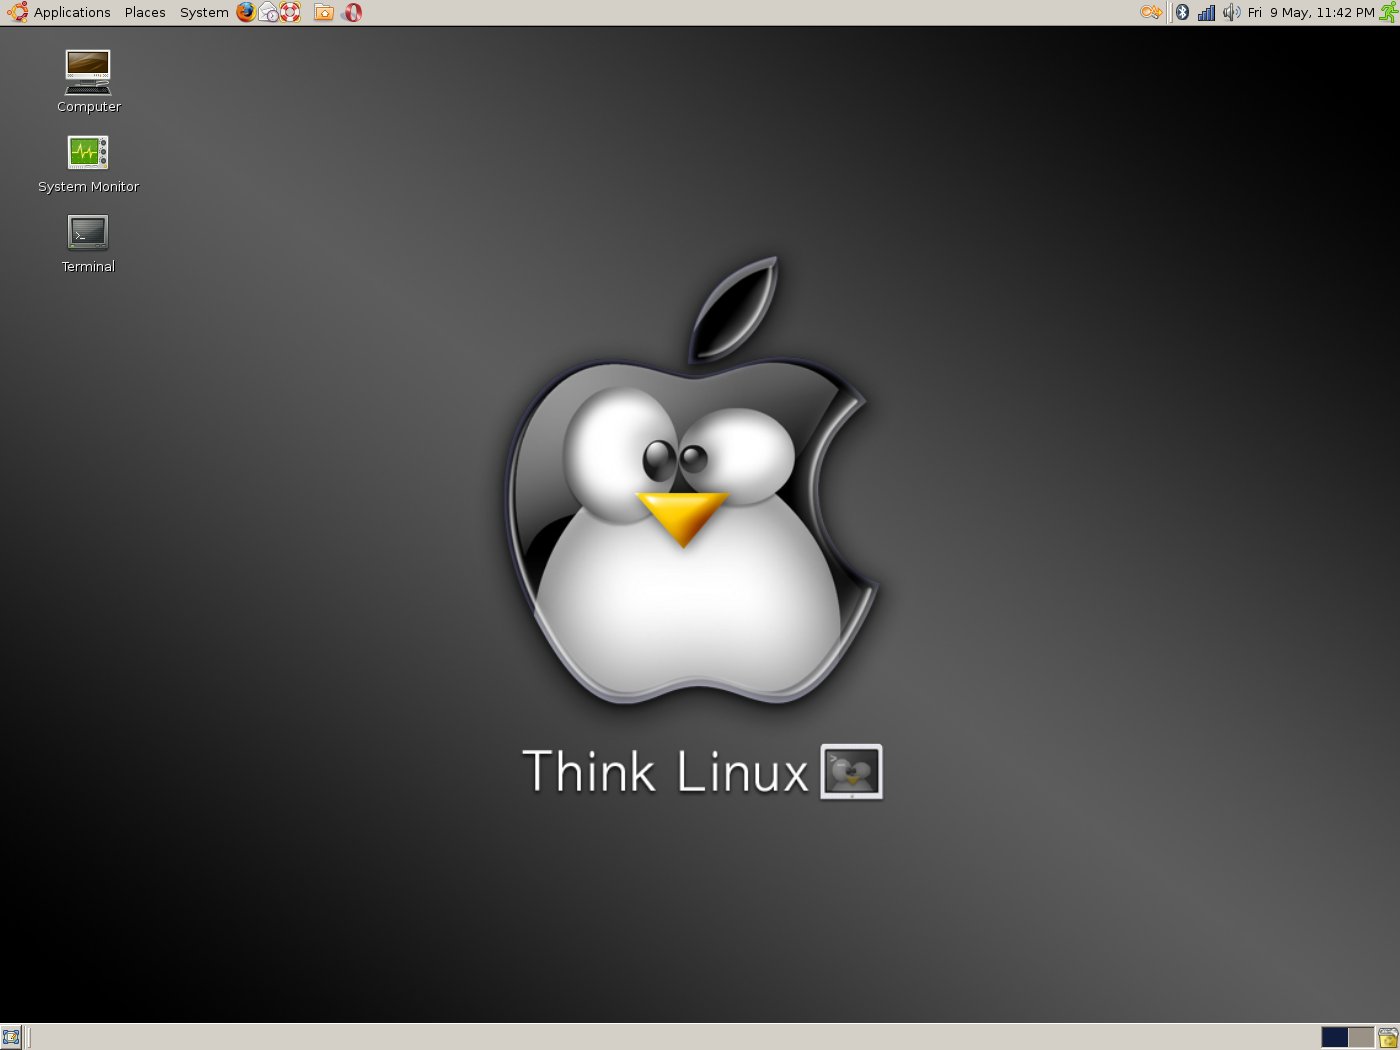Click the volume speaker icon
This screenshot has width=1400, height=1050.
(1231, 12)
